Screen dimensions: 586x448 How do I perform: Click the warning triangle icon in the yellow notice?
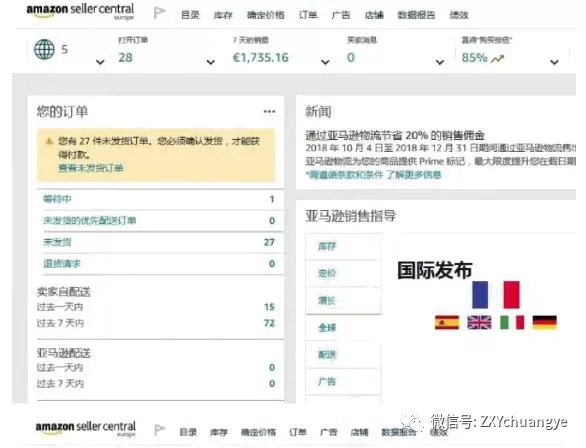click(49, 141)
